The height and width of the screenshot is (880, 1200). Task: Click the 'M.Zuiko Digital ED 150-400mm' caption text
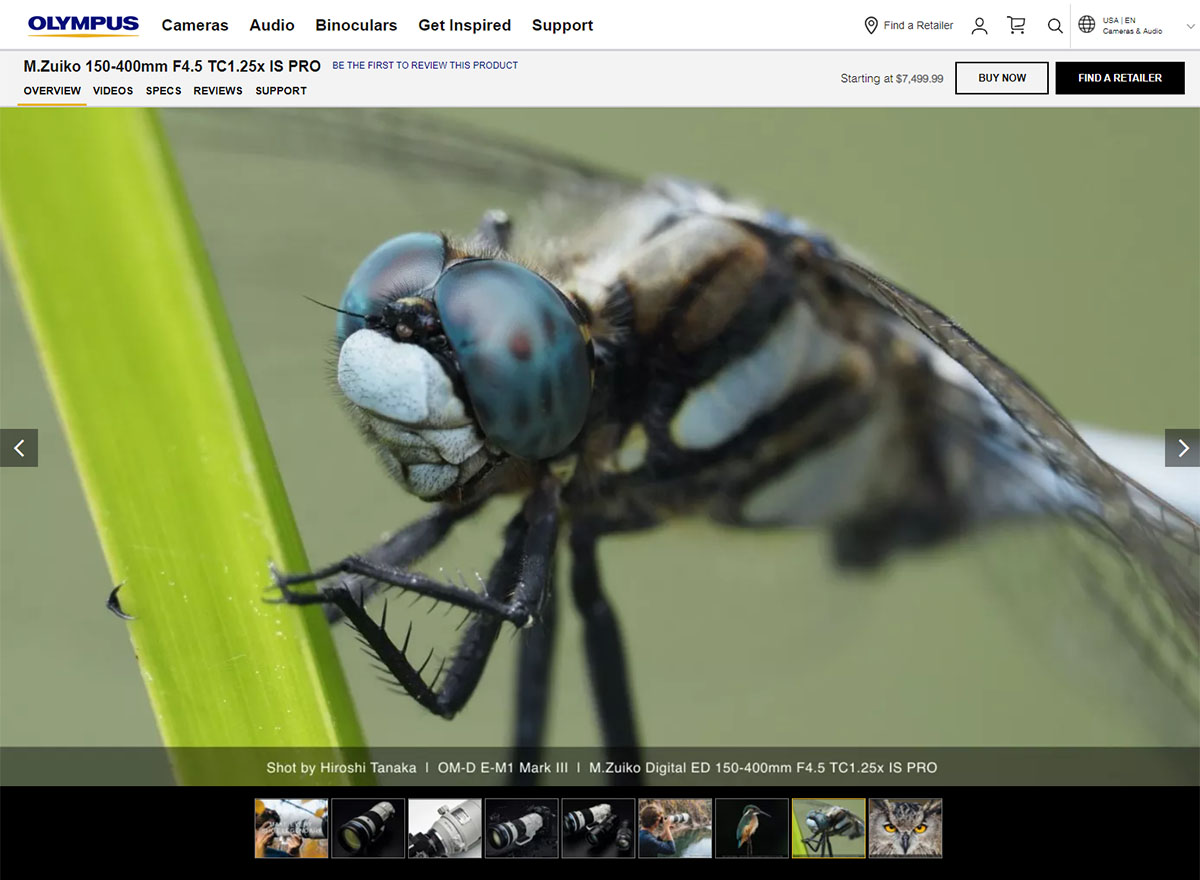coord(763,768)
